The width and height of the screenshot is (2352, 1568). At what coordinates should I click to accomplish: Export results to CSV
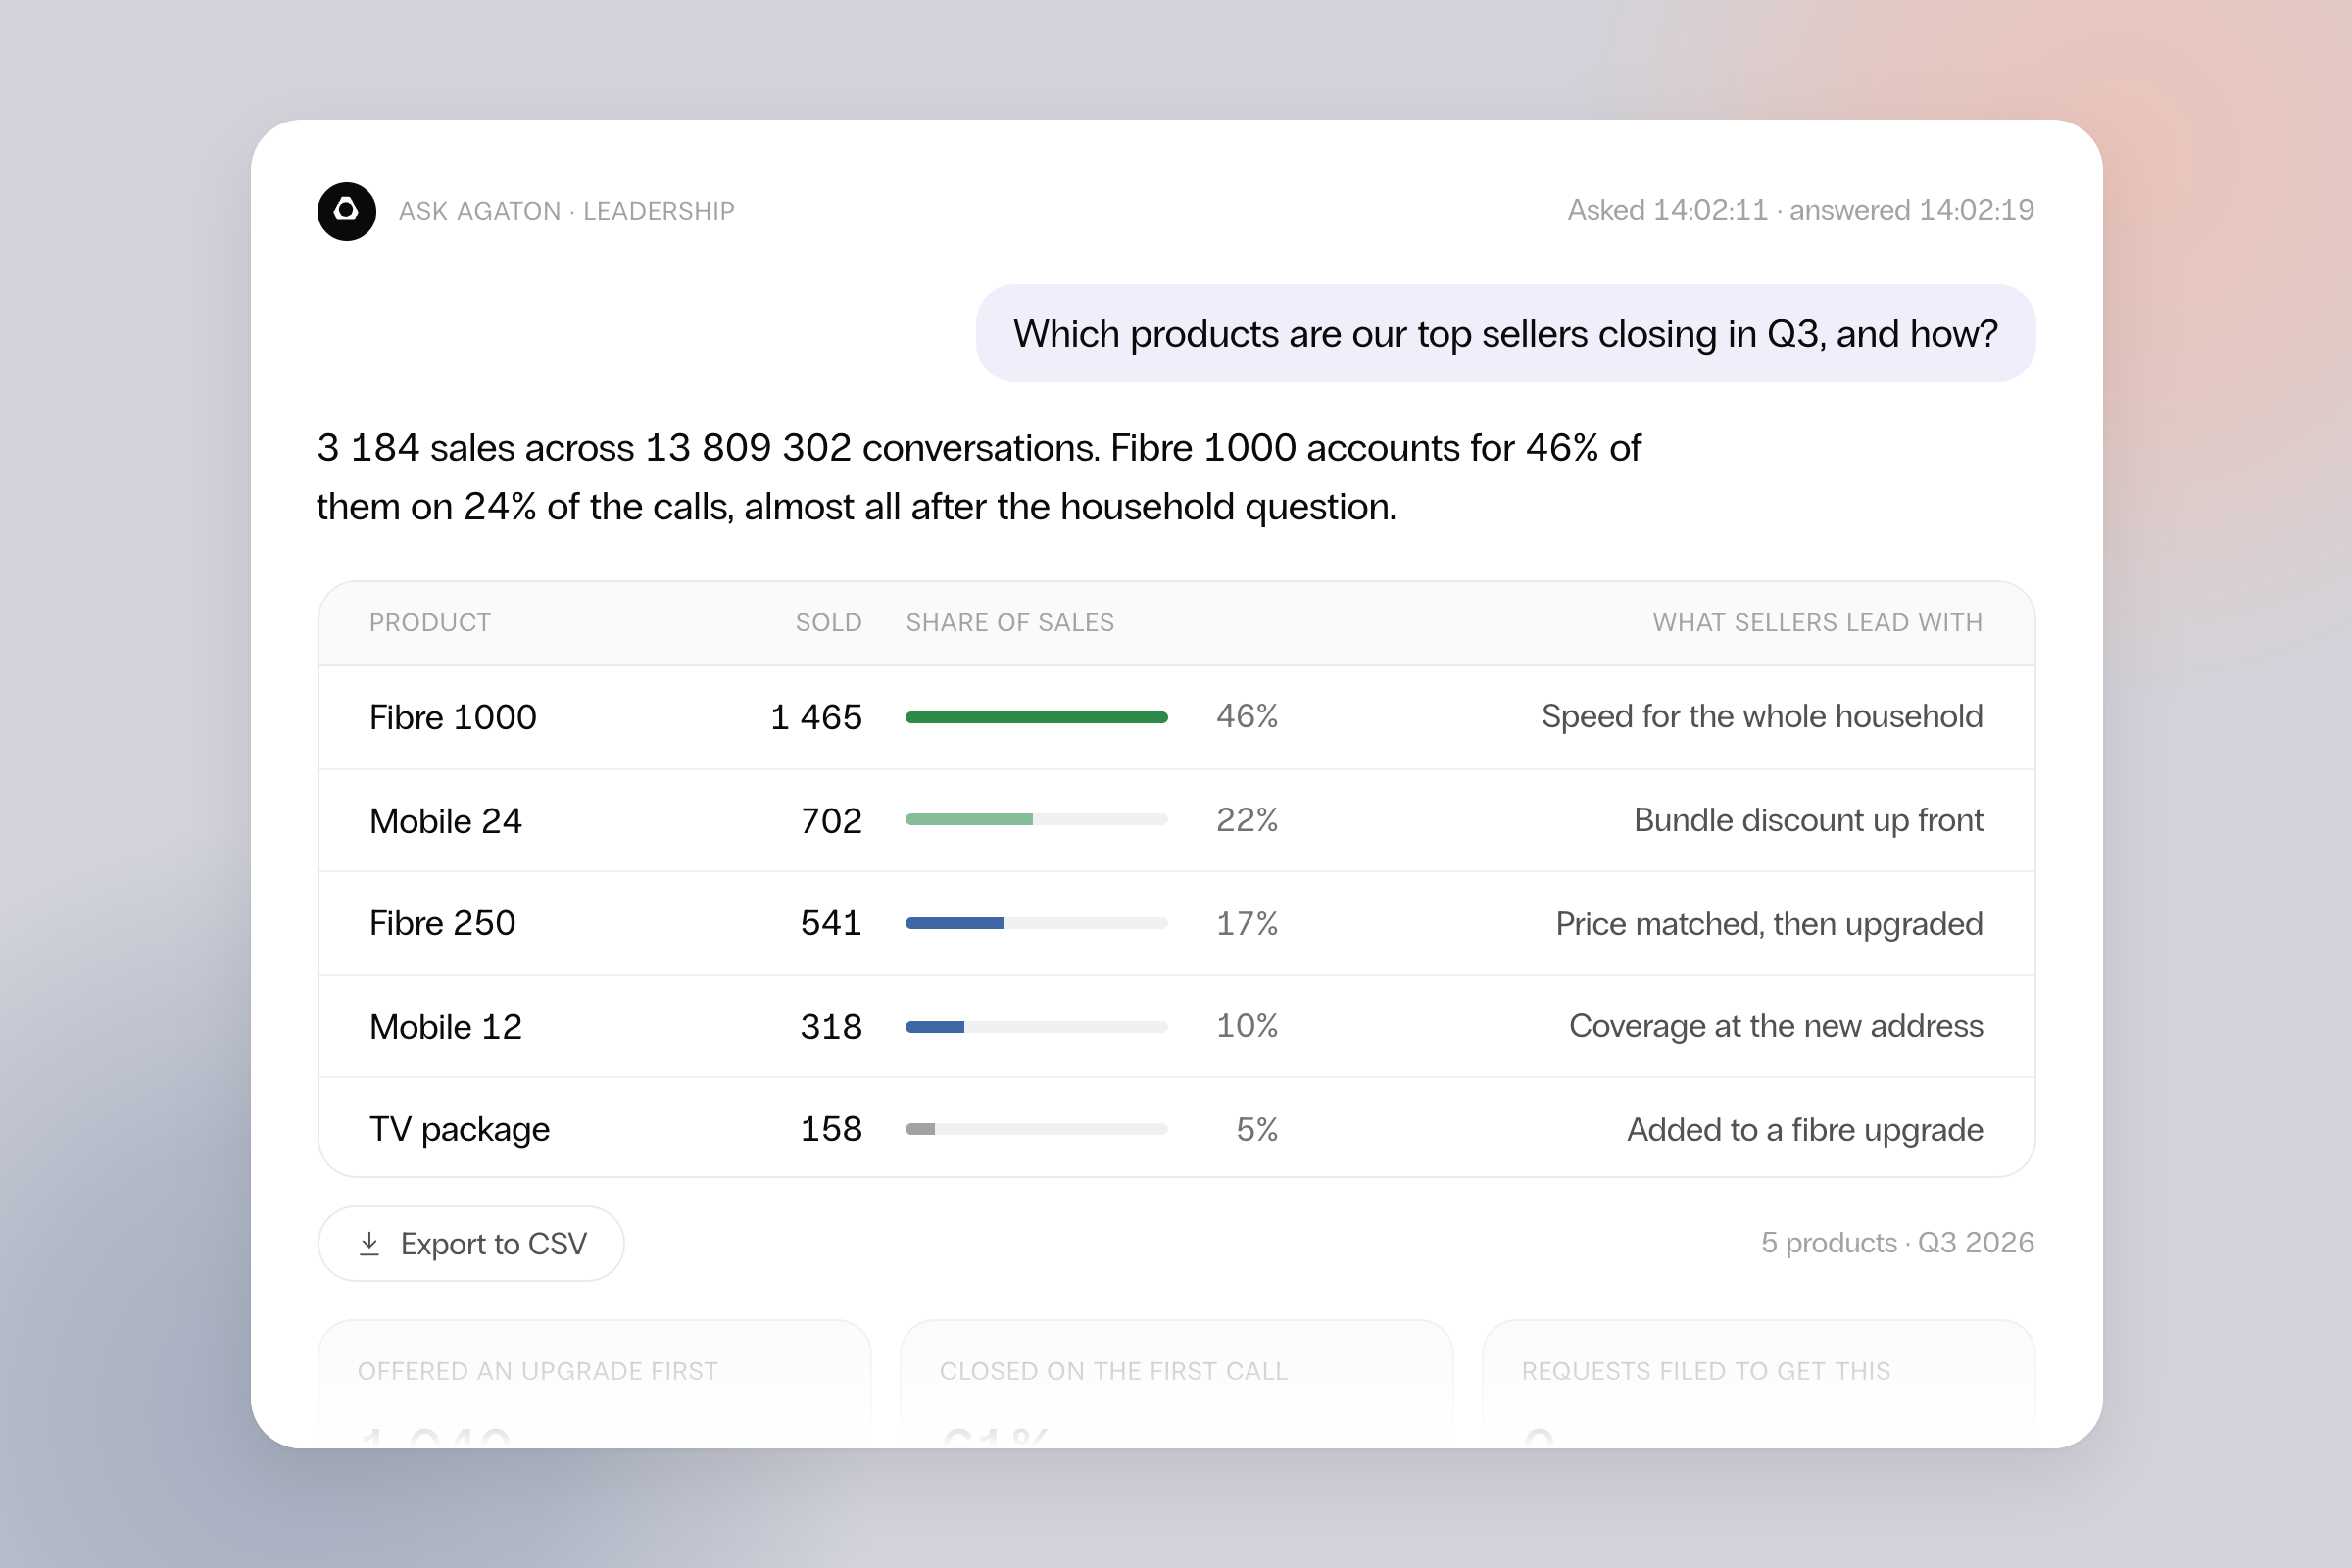[471, 1243]
